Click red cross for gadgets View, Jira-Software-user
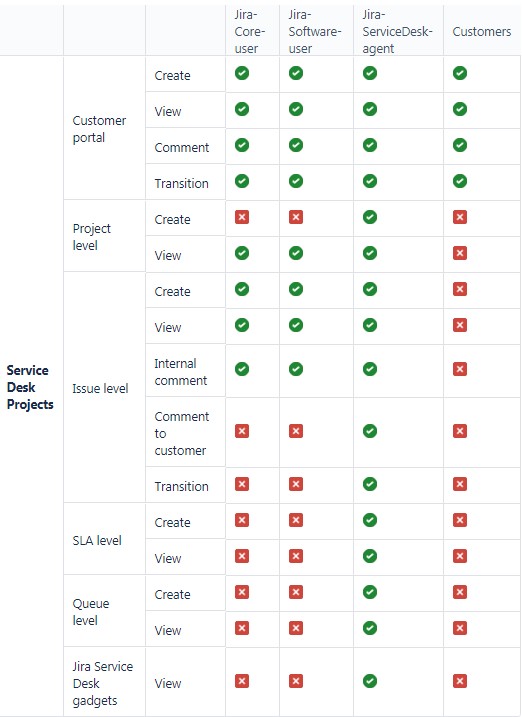 pyautogui.click(x=296, y=681)
